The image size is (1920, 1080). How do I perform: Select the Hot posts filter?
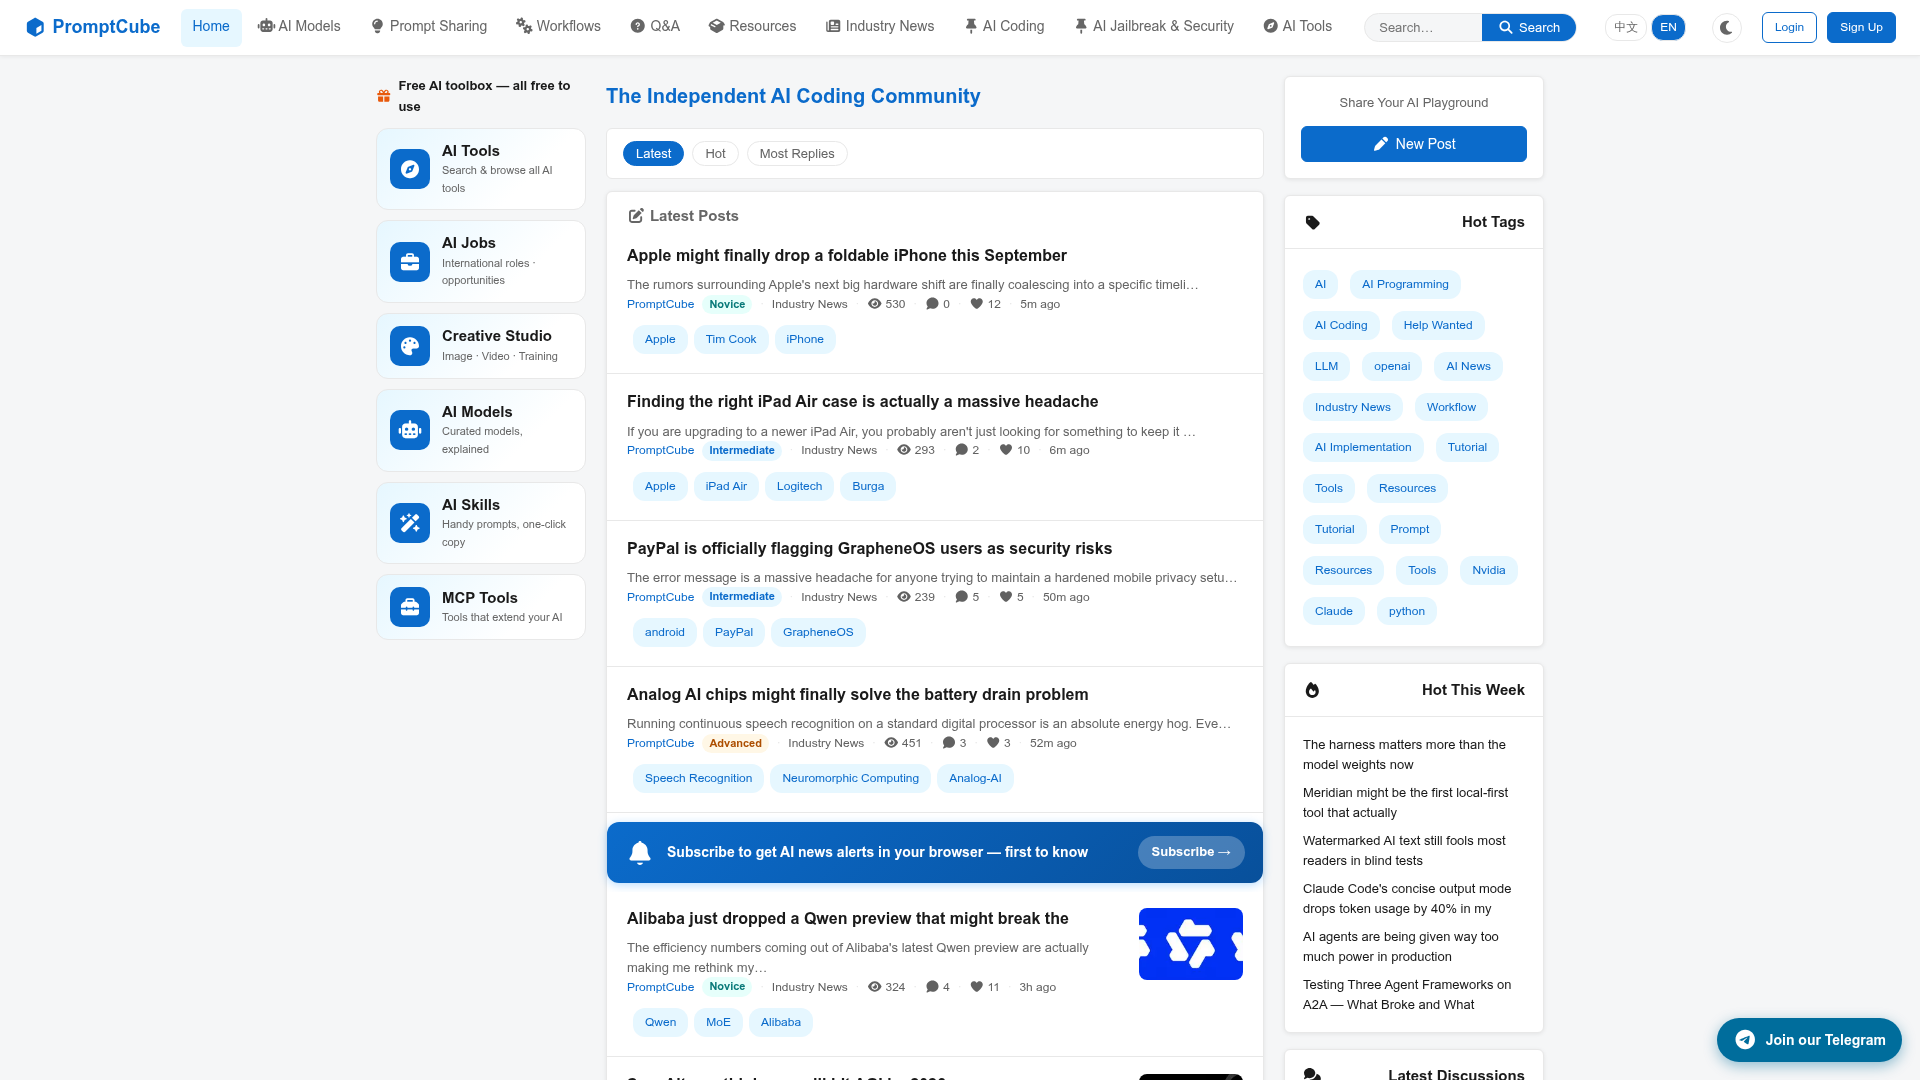[x=715, y=154]
